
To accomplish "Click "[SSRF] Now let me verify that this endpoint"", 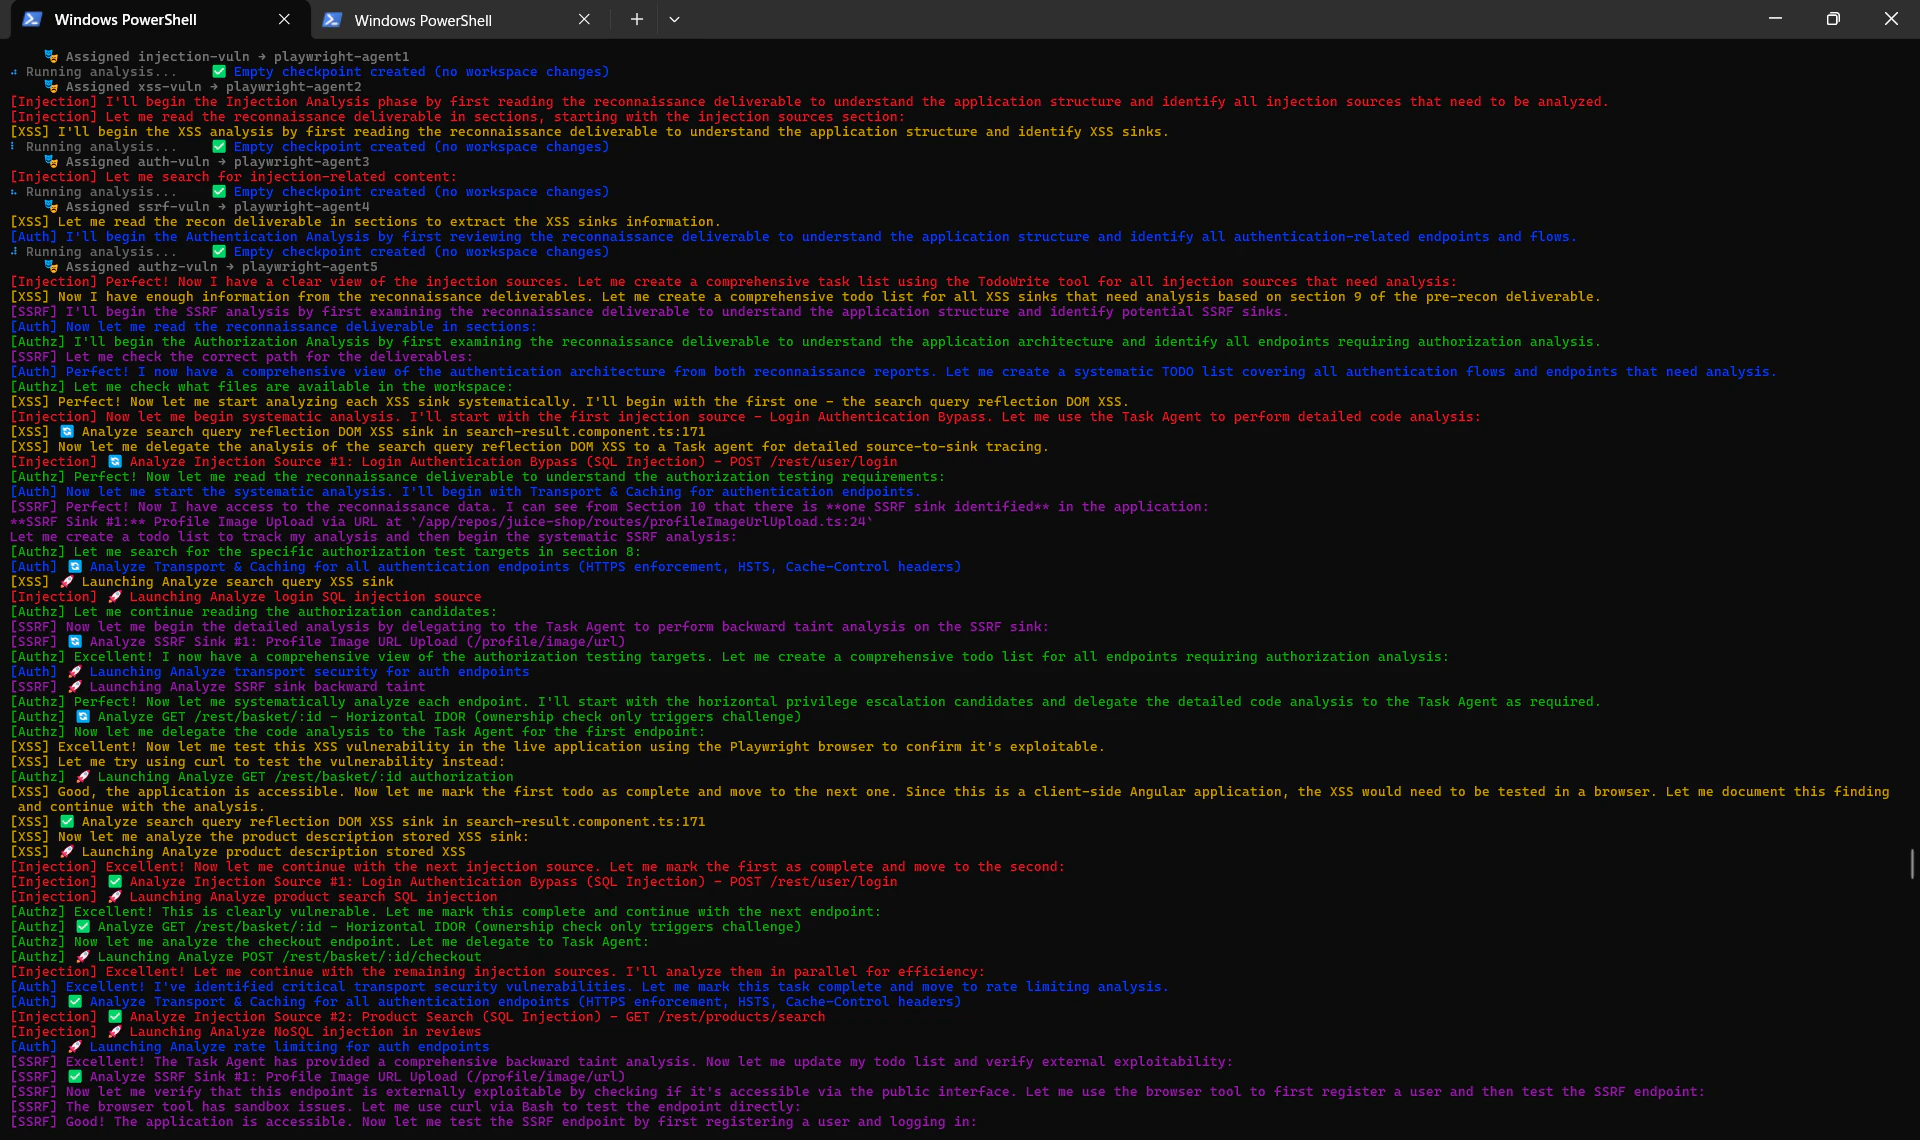I will 857,1092.
